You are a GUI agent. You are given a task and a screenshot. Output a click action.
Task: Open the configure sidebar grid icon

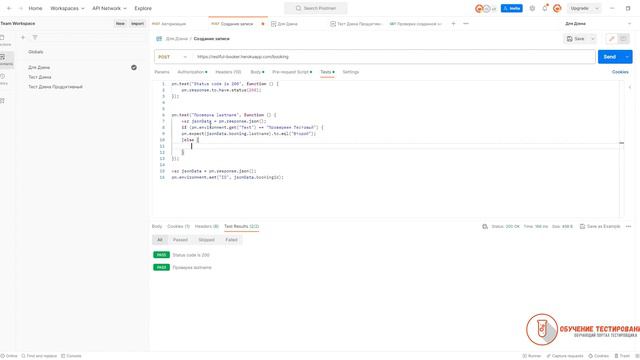click(x=2, y=101)
